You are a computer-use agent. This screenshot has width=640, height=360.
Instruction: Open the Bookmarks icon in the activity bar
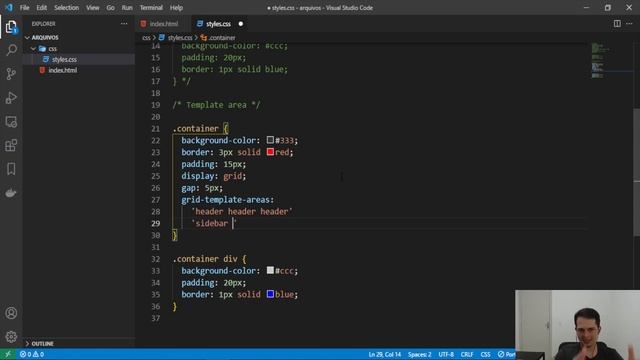[11, 169]
